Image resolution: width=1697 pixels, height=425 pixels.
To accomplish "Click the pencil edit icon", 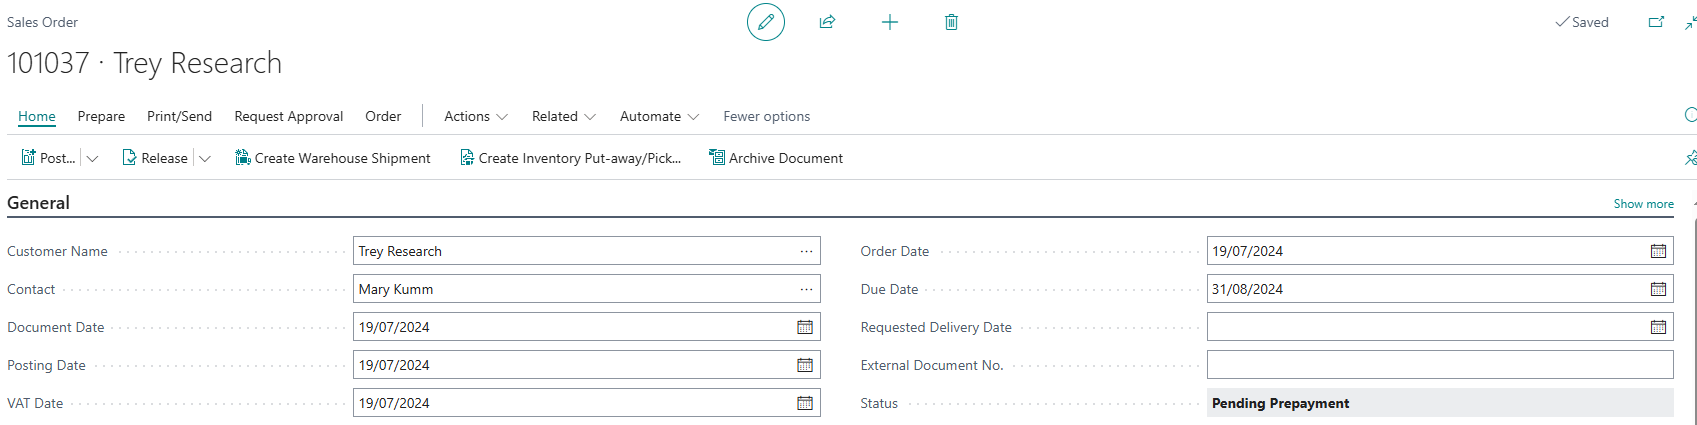I will 766,22.
